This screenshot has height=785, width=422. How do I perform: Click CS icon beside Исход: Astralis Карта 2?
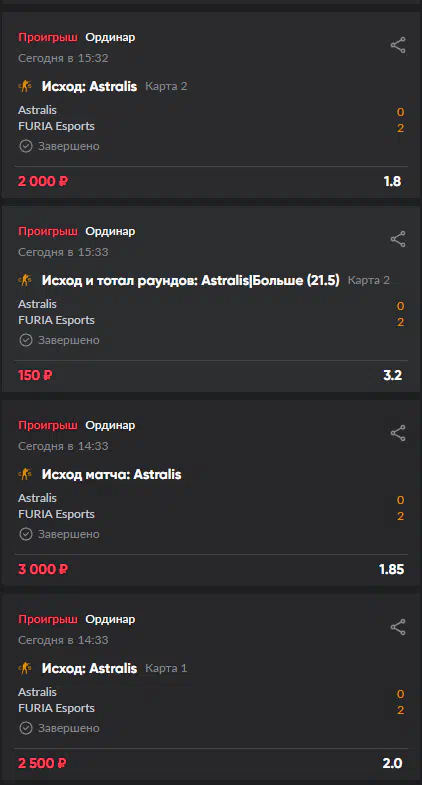pyautogui.click(x=25, y=86)
